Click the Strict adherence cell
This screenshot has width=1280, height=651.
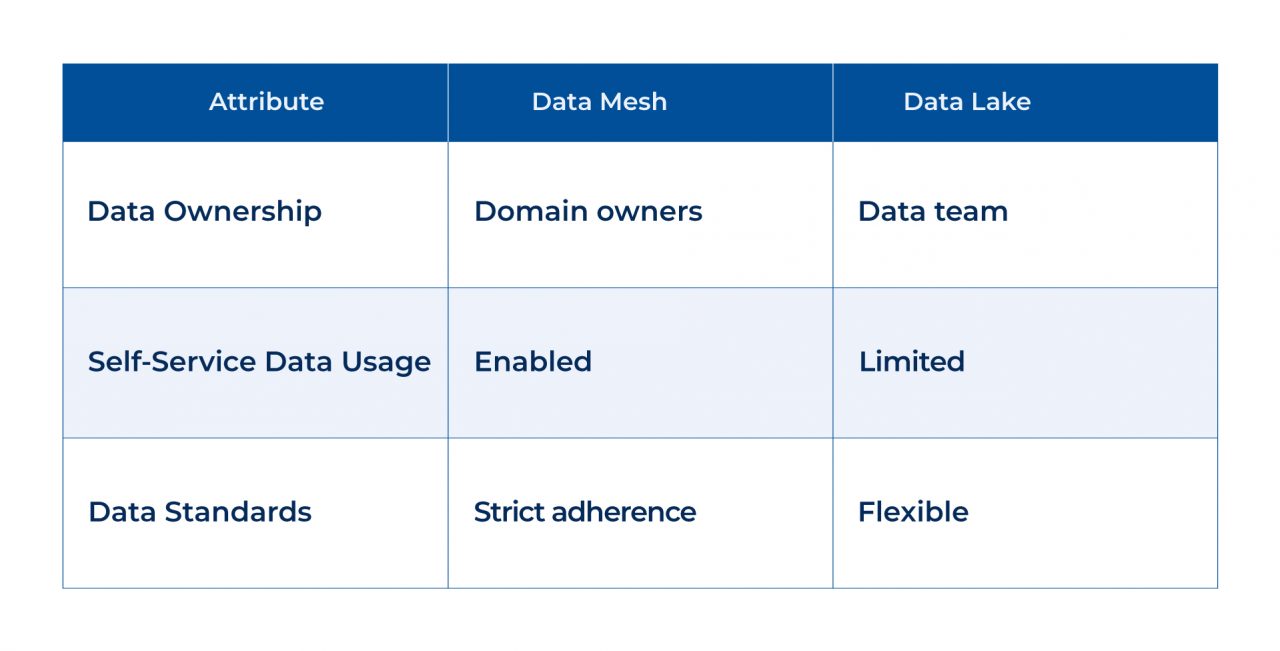click(584, 512)
